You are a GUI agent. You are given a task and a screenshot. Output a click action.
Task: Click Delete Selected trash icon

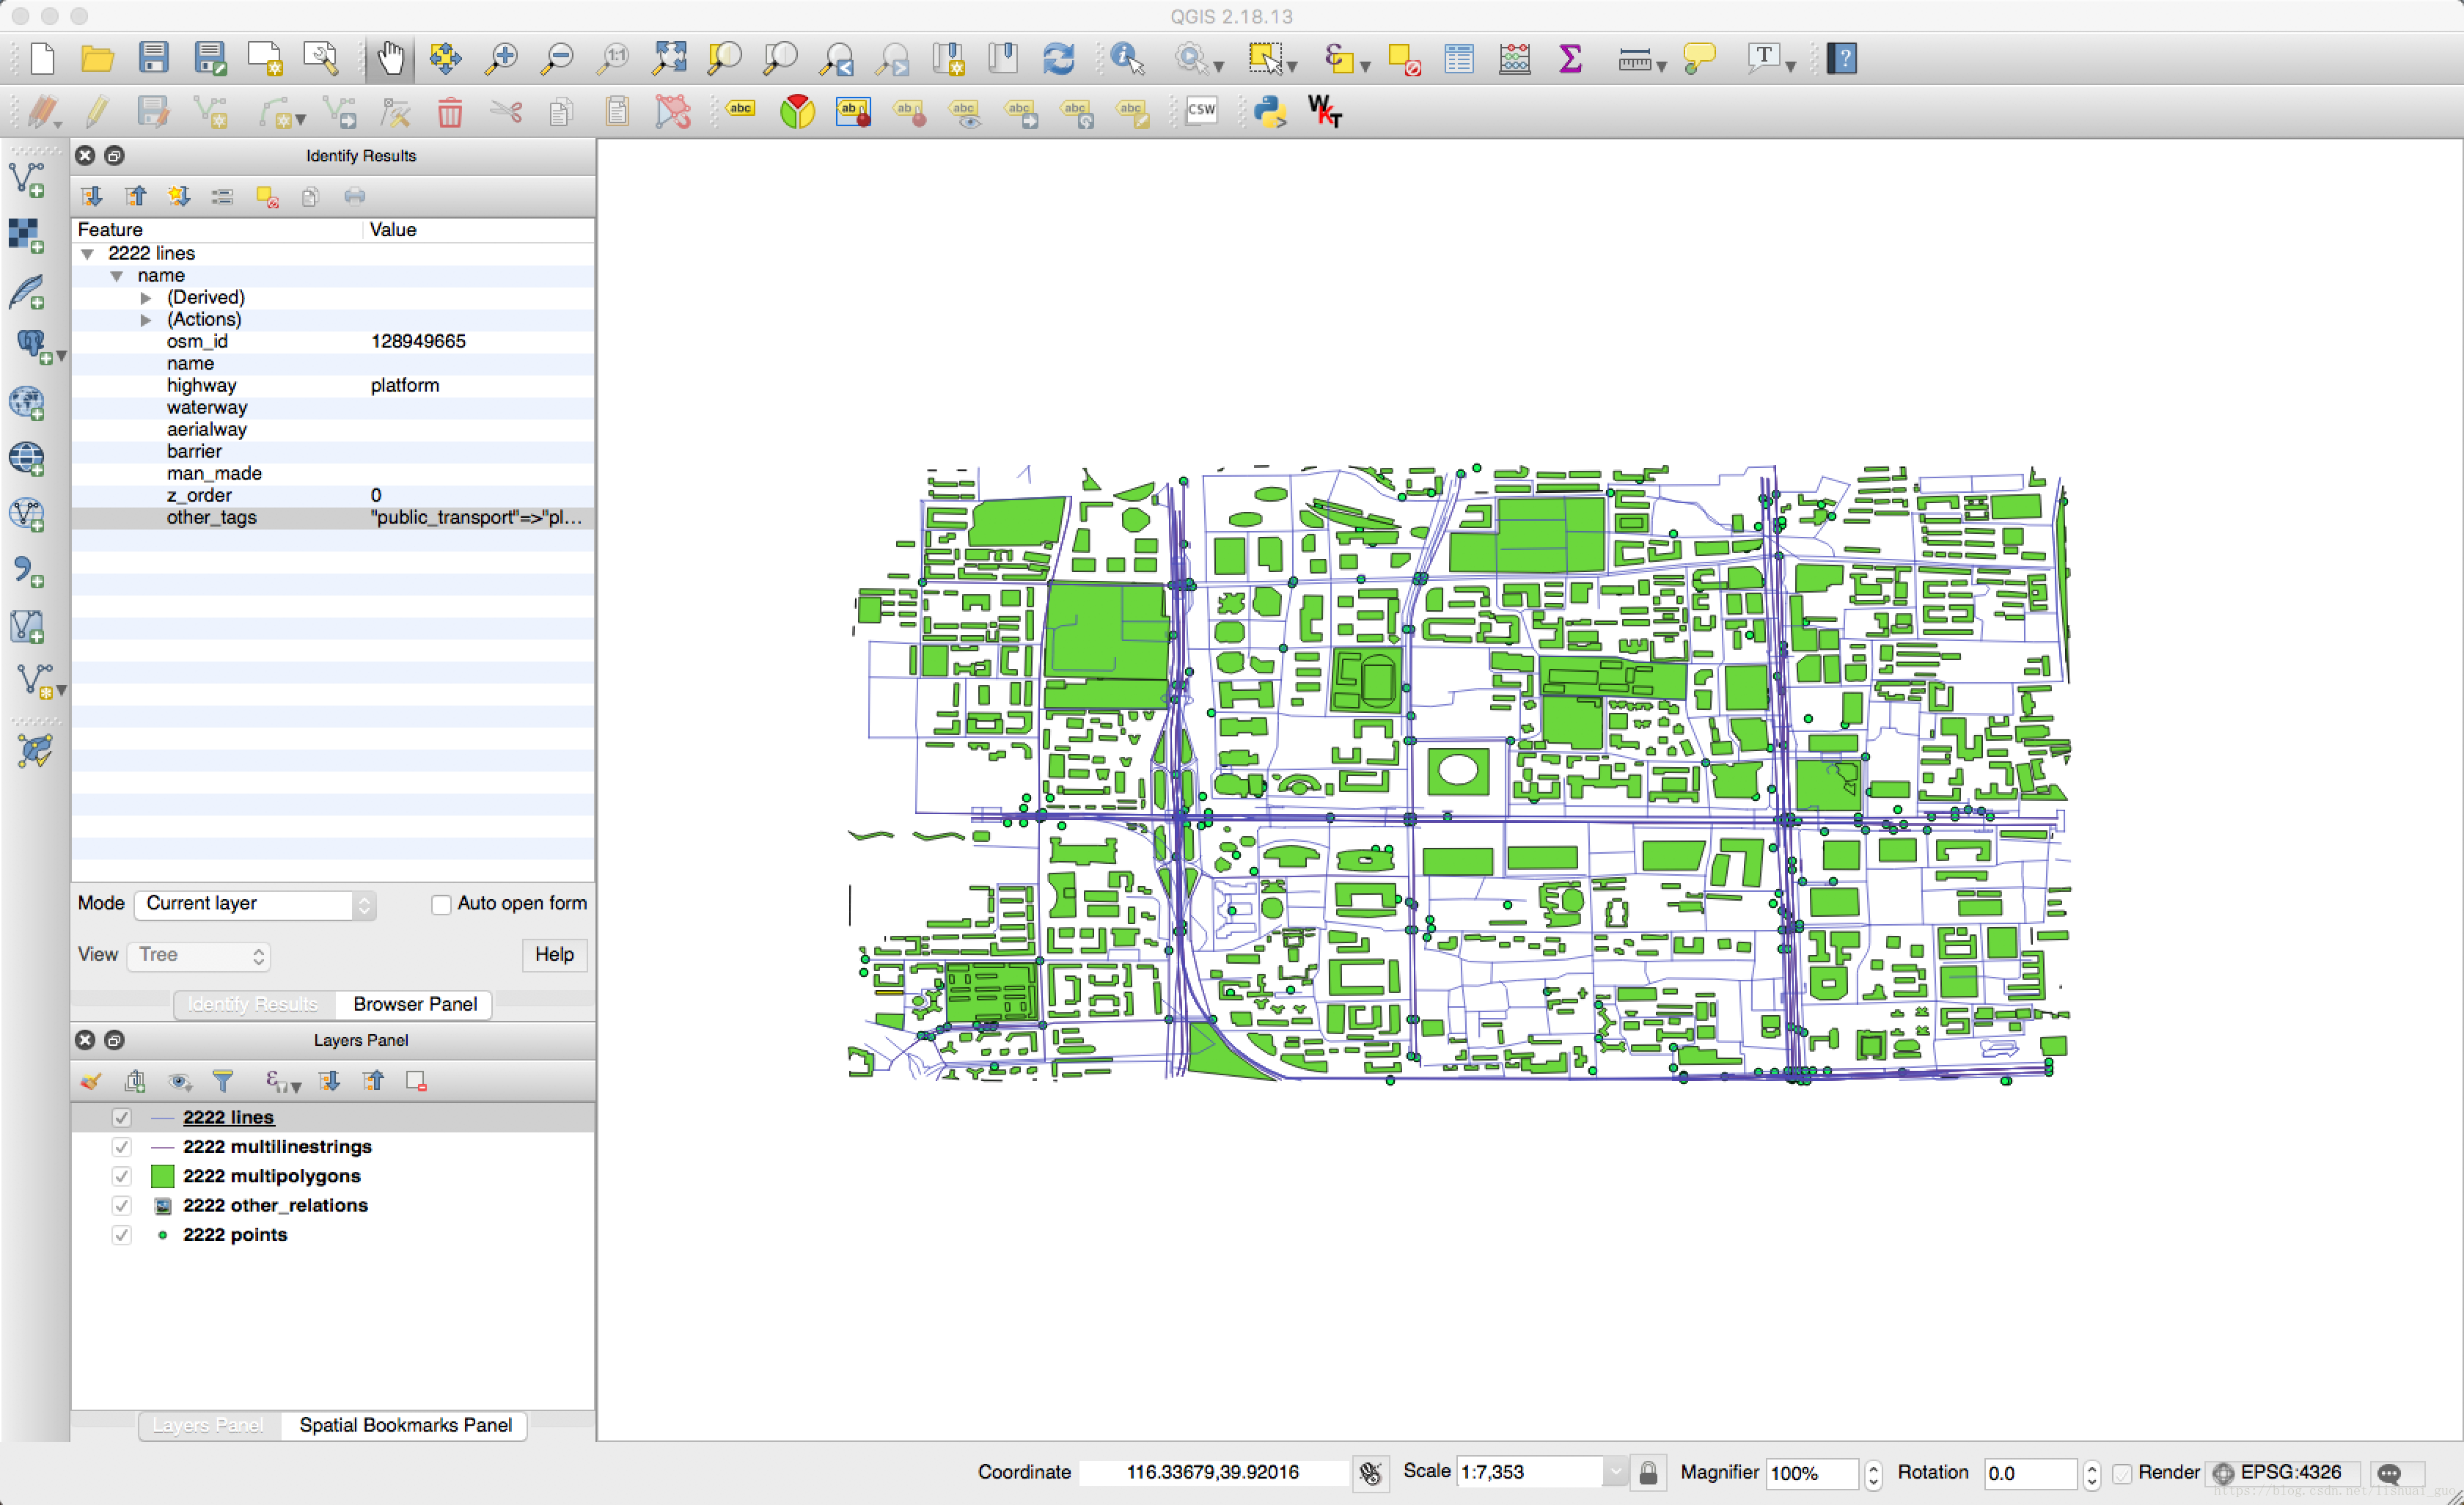(450, 111)
